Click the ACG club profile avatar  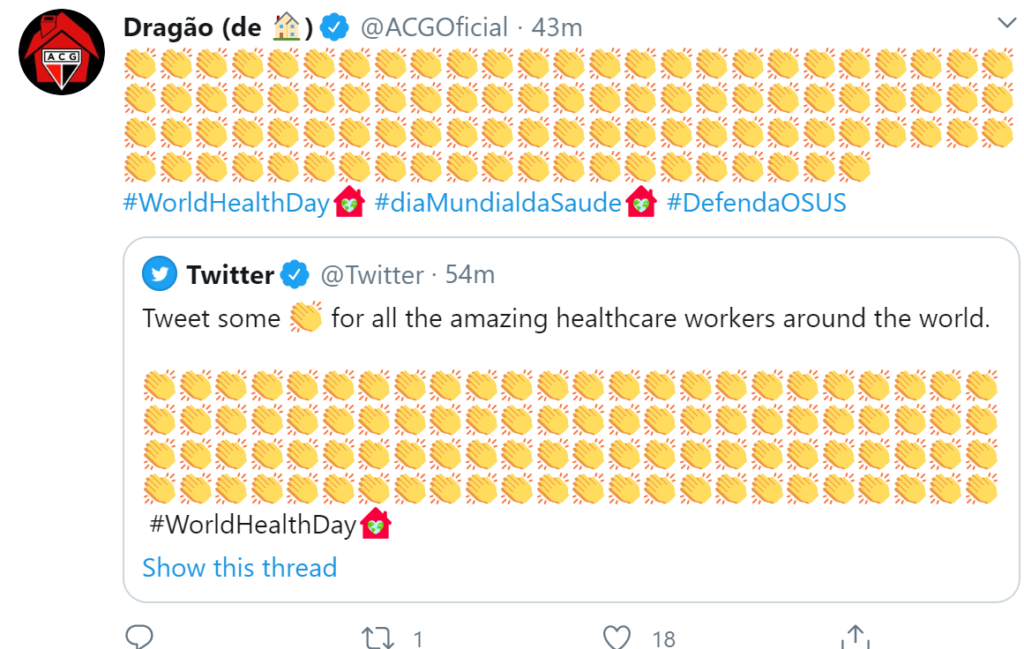click(x=61, y=52)
